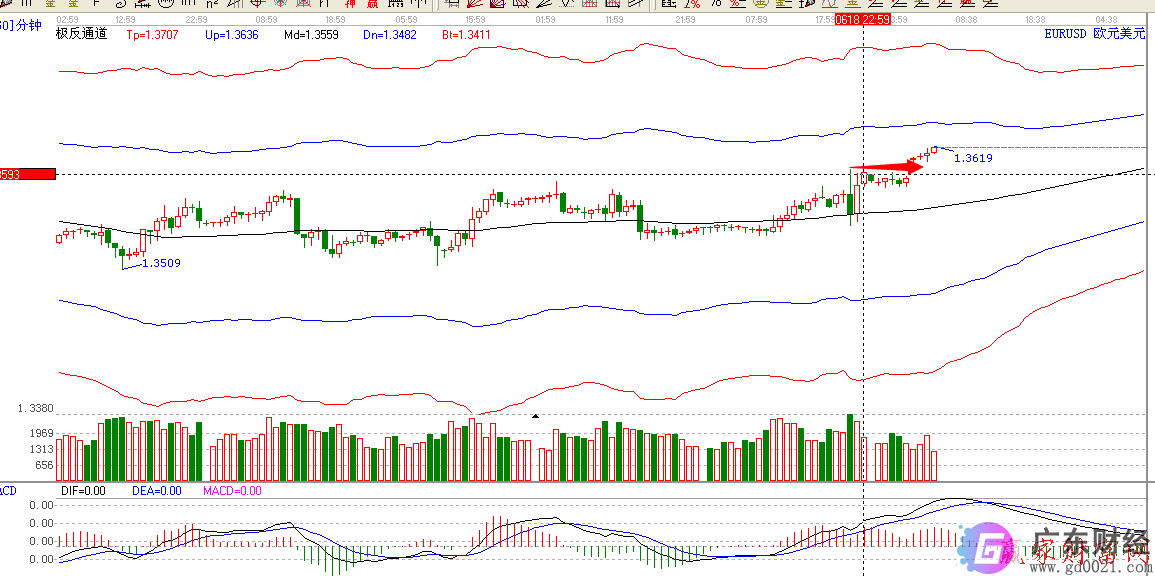Select the DEA=0.00 indicator readout
This screenshot has height=576, width=1155.
pyautogui.click(x=157, y=491)
